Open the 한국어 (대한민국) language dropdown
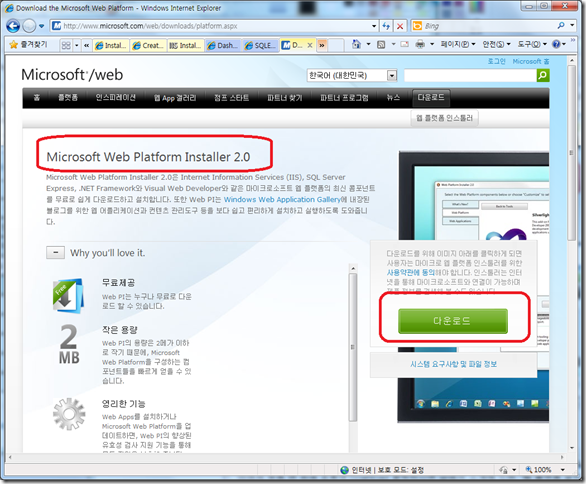The height and width of the screenshot is (484, 586). click(352, 75)
